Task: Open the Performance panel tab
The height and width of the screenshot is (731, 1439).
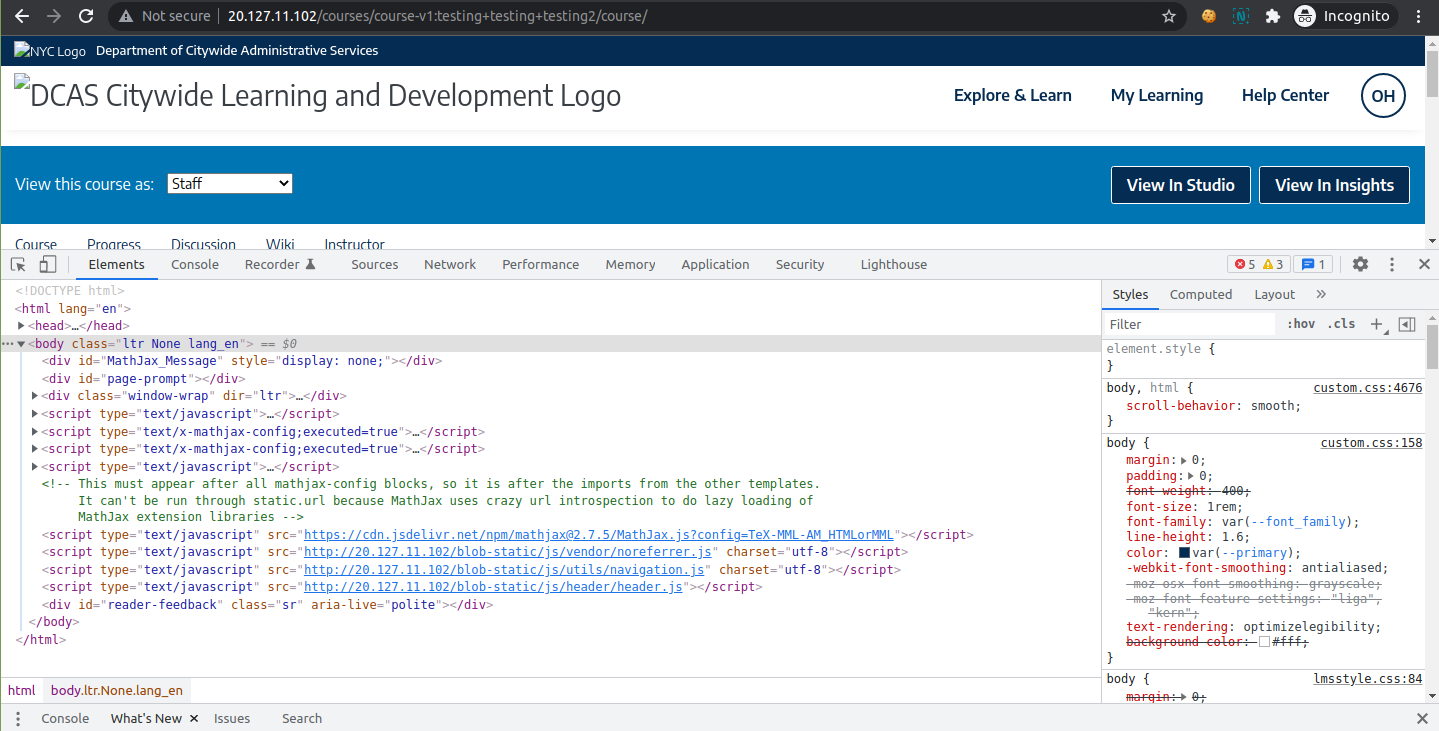Action: coord(541,264)
